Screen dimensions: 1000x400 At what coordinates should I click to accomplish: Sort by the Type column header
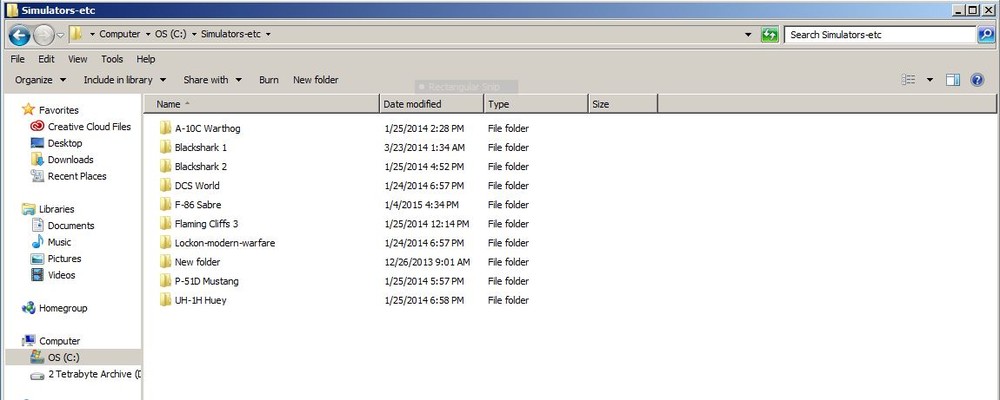coord(536,104)
